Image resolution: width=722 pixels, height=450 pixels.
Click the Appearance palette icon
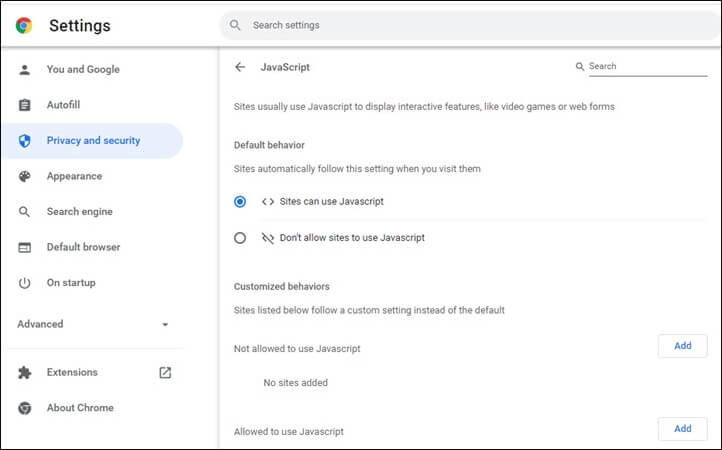pyautogui.click(x=25, y=177)
